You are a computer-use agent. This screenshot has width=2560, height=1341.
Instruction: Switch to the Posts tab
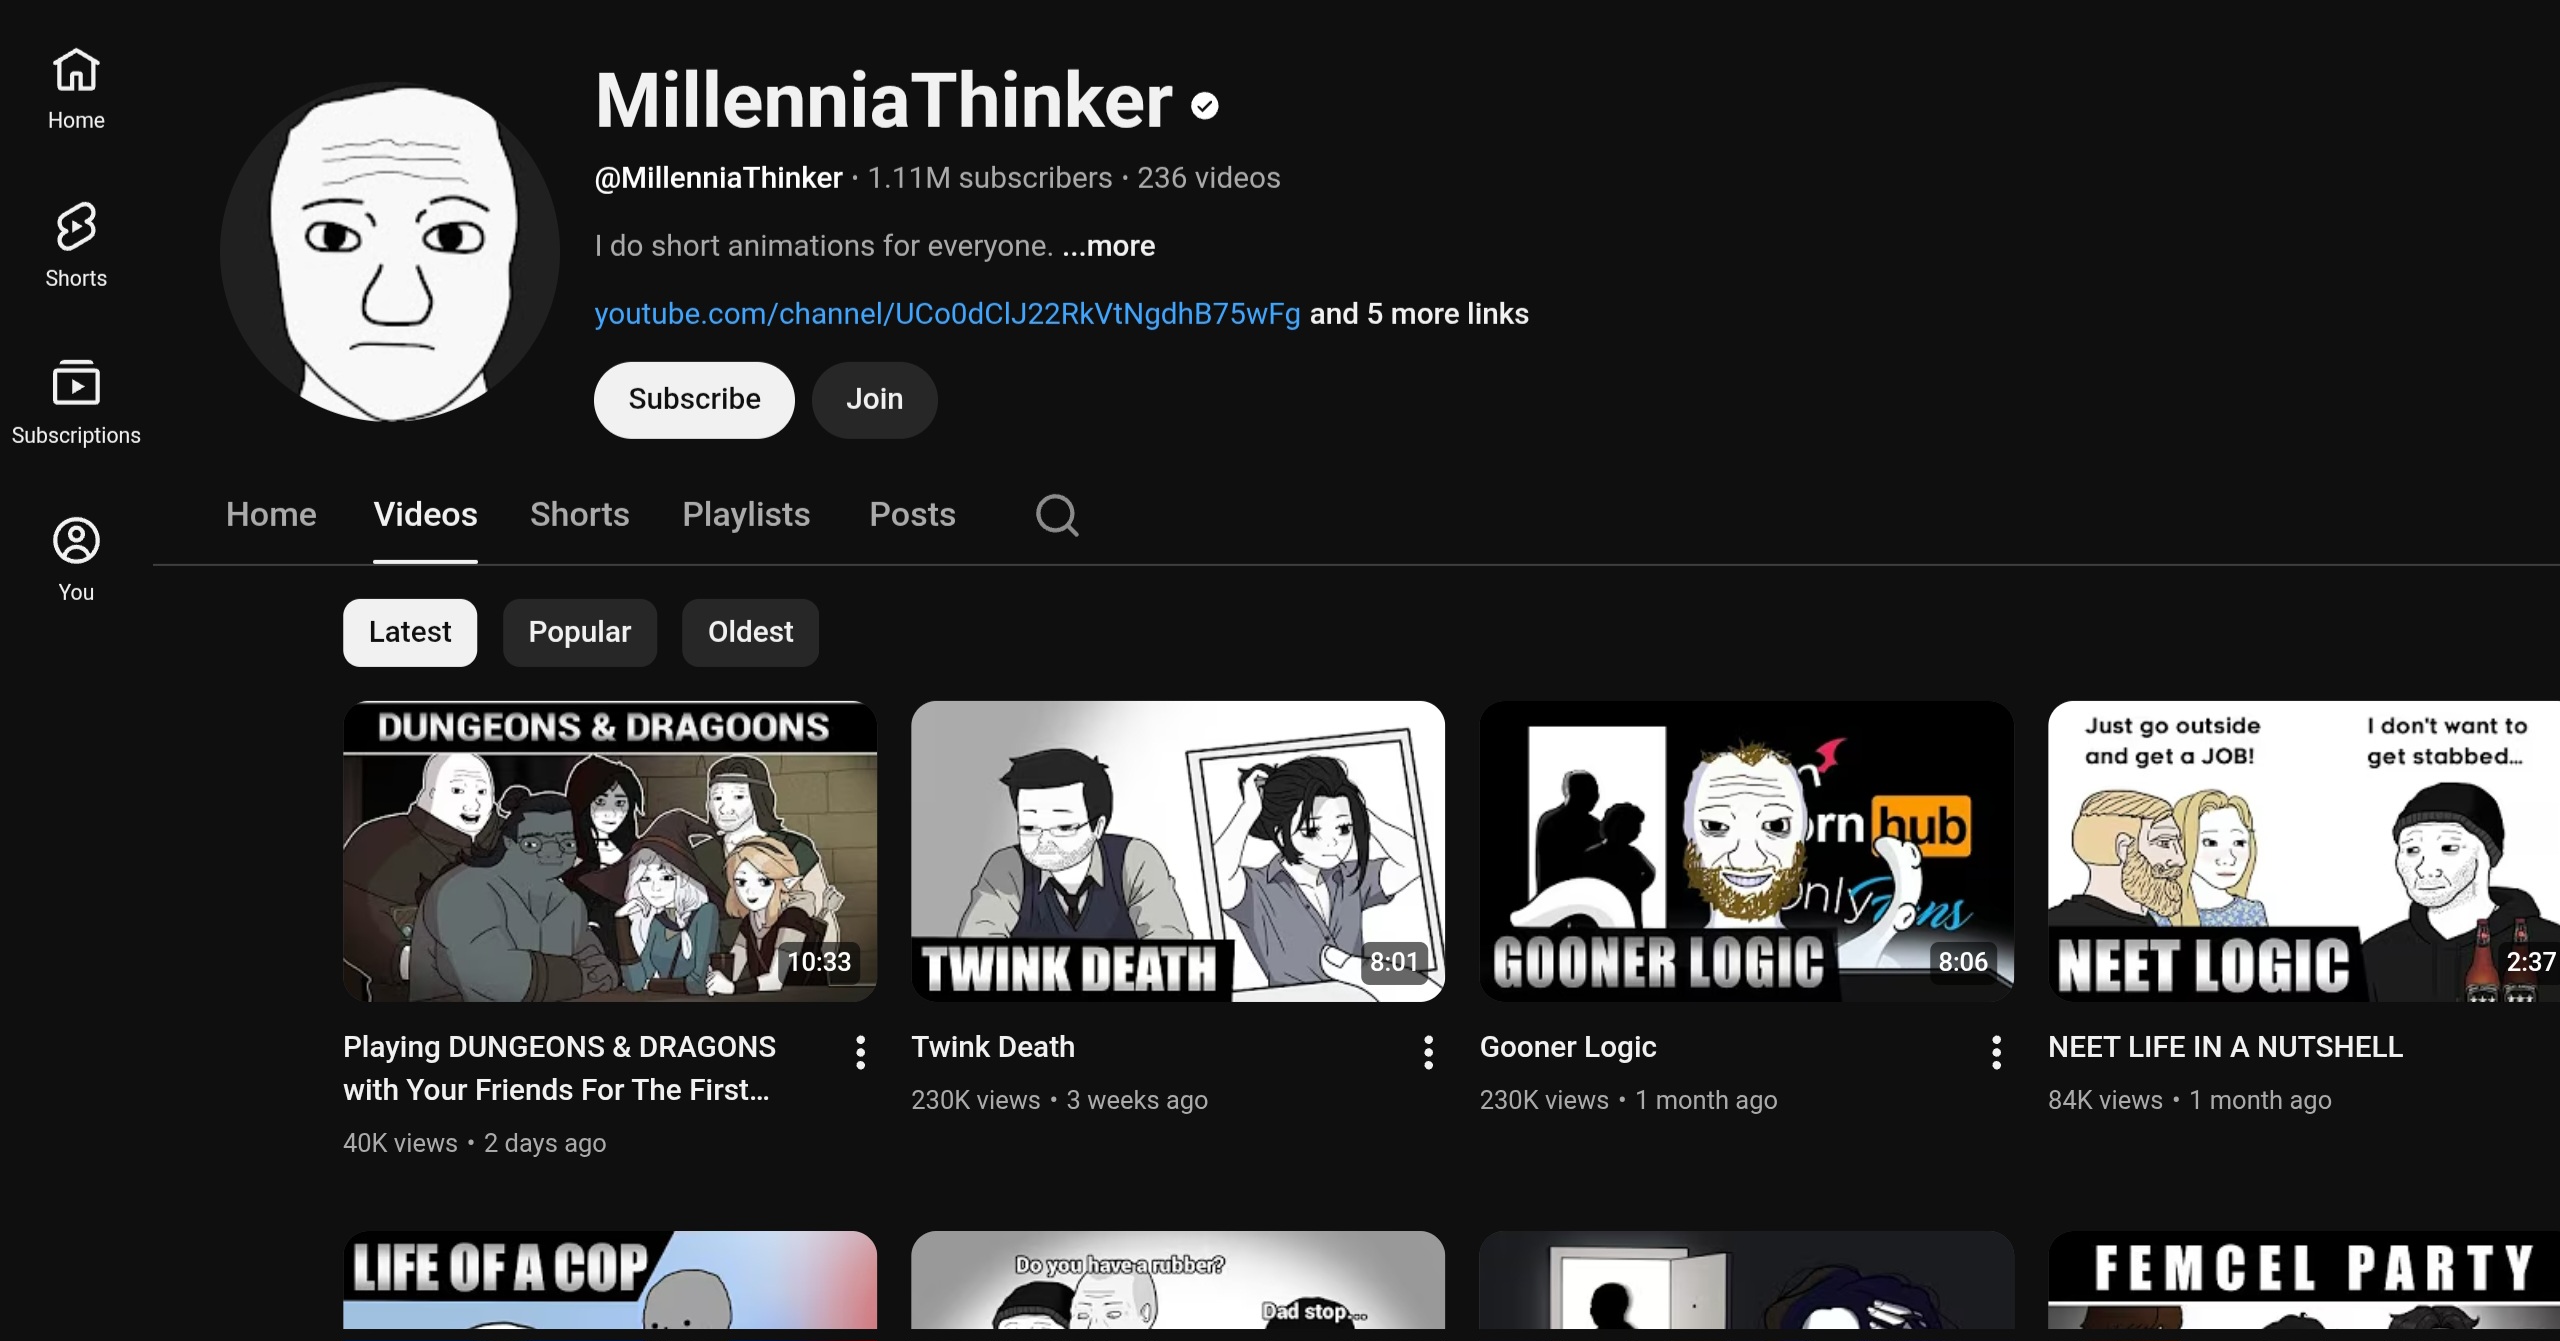click(x=912, y=514)
